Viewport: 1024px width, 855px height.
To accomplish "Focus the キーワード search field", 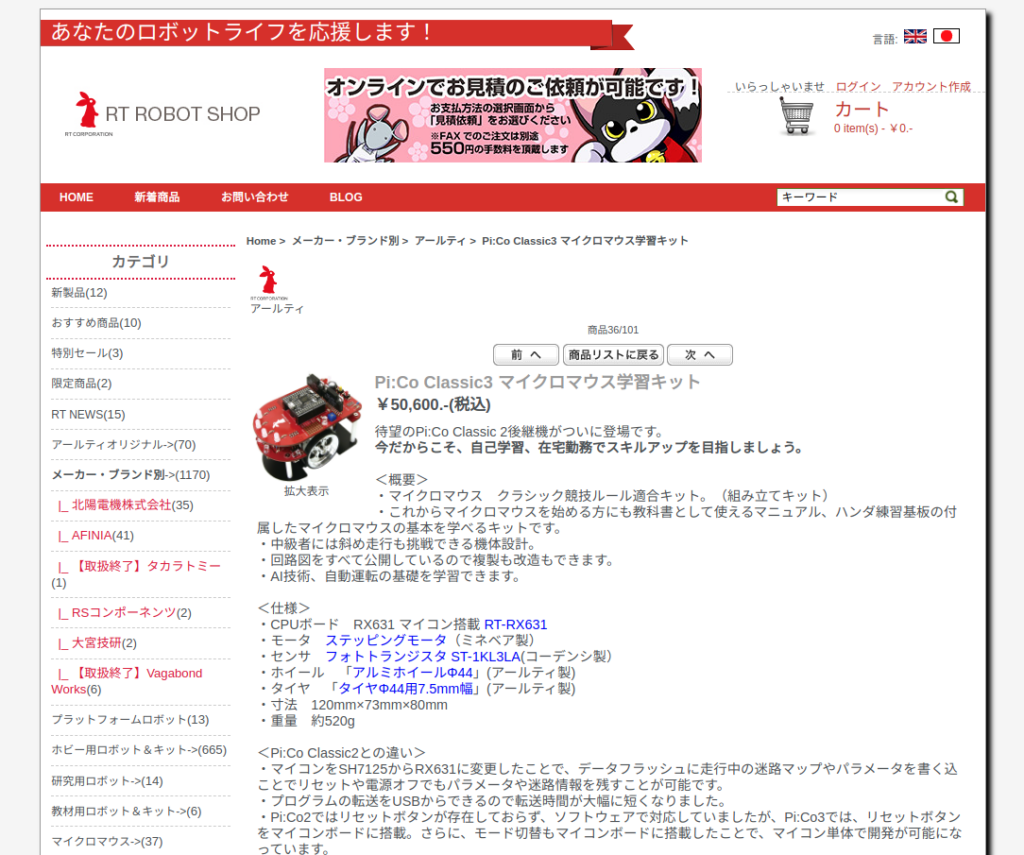I will [860, 197].
